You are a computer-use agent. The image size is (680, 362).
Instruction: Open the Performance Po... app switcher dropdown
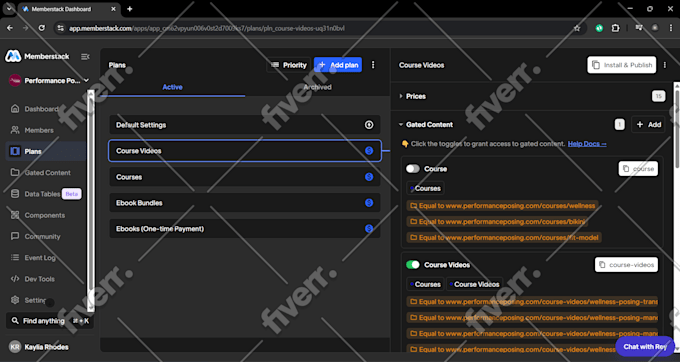click(49, 81)
